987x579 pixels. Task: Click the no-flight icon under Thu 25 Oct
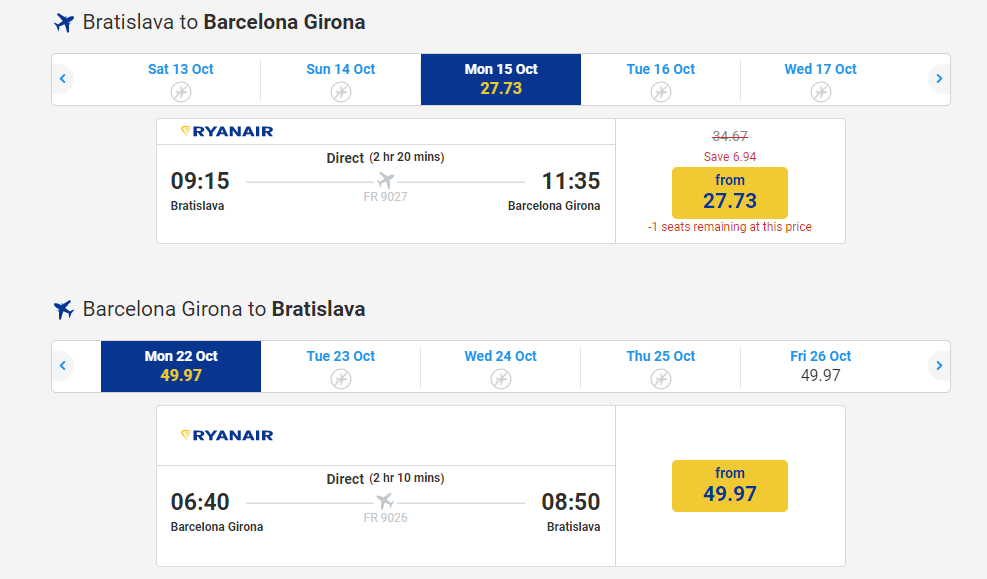(661, 379)
